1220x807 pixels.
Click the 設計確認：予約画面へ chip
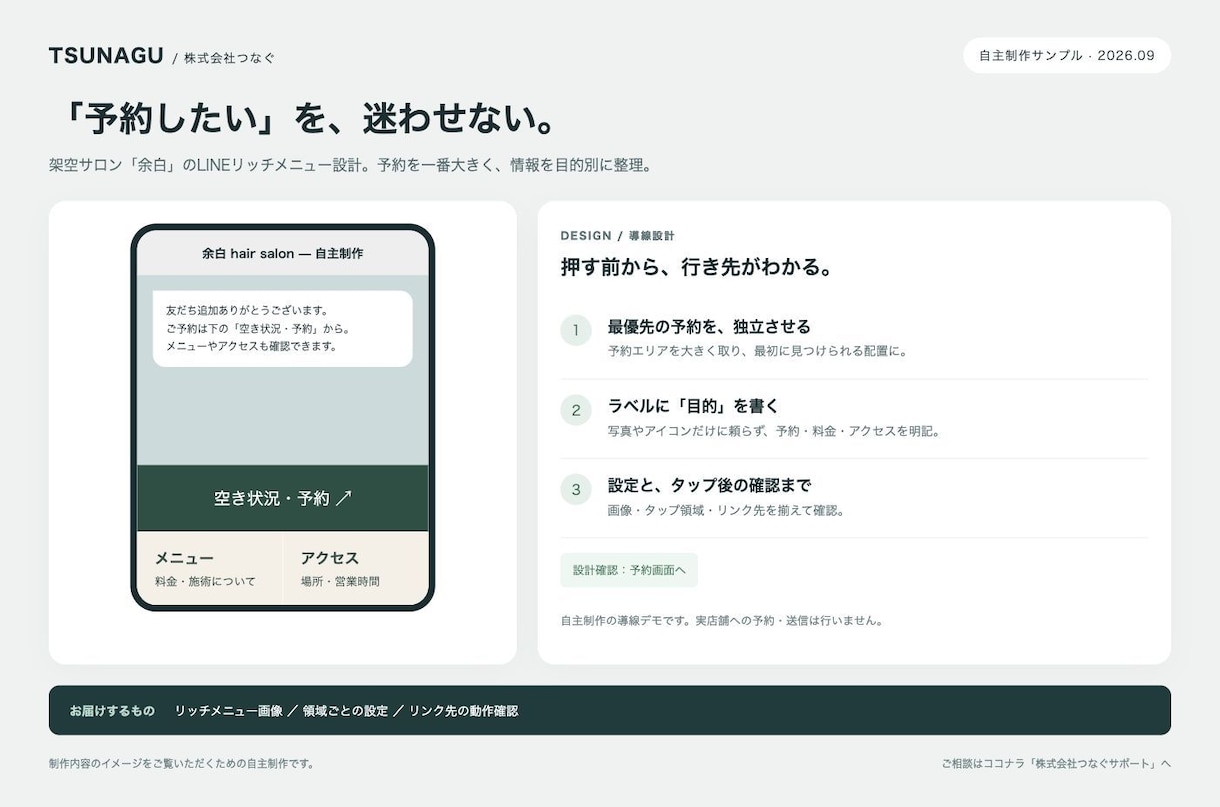[x=629, y=570]
